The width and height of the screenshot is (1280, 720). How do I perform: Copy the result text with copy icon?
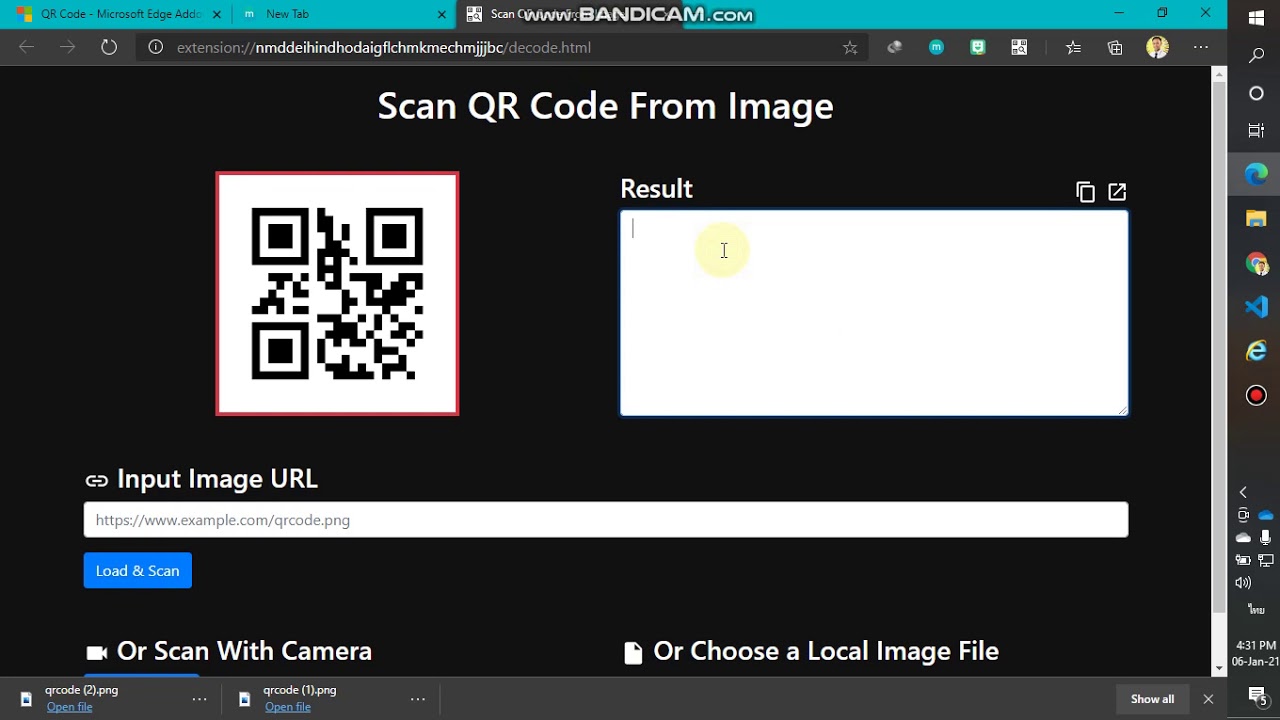[1085, 192]
